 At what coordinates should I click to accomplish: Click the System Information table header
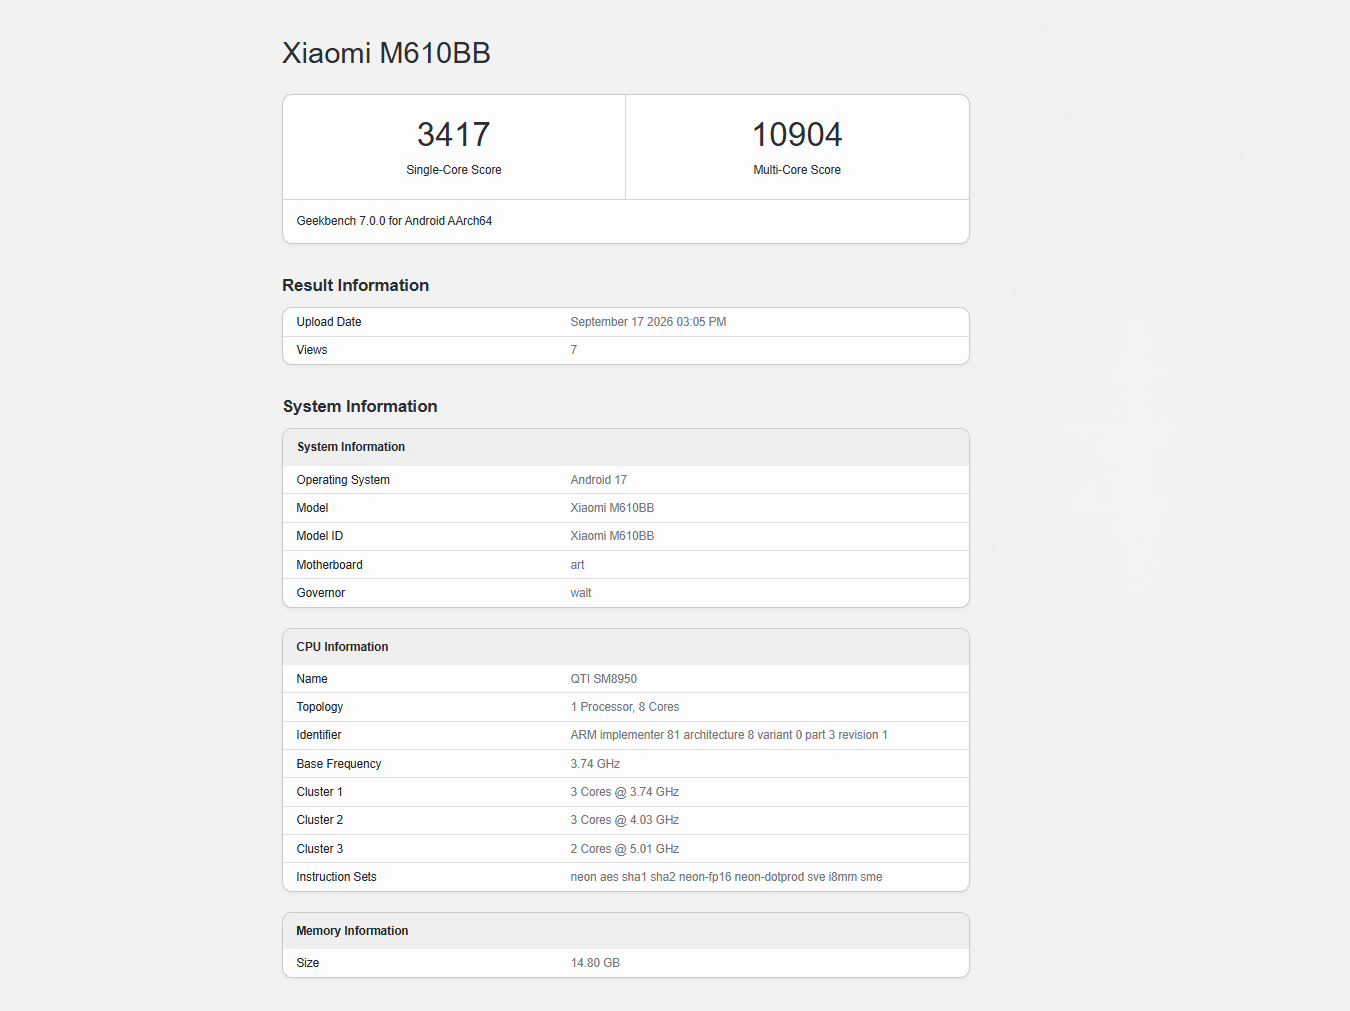pos(351,447)
